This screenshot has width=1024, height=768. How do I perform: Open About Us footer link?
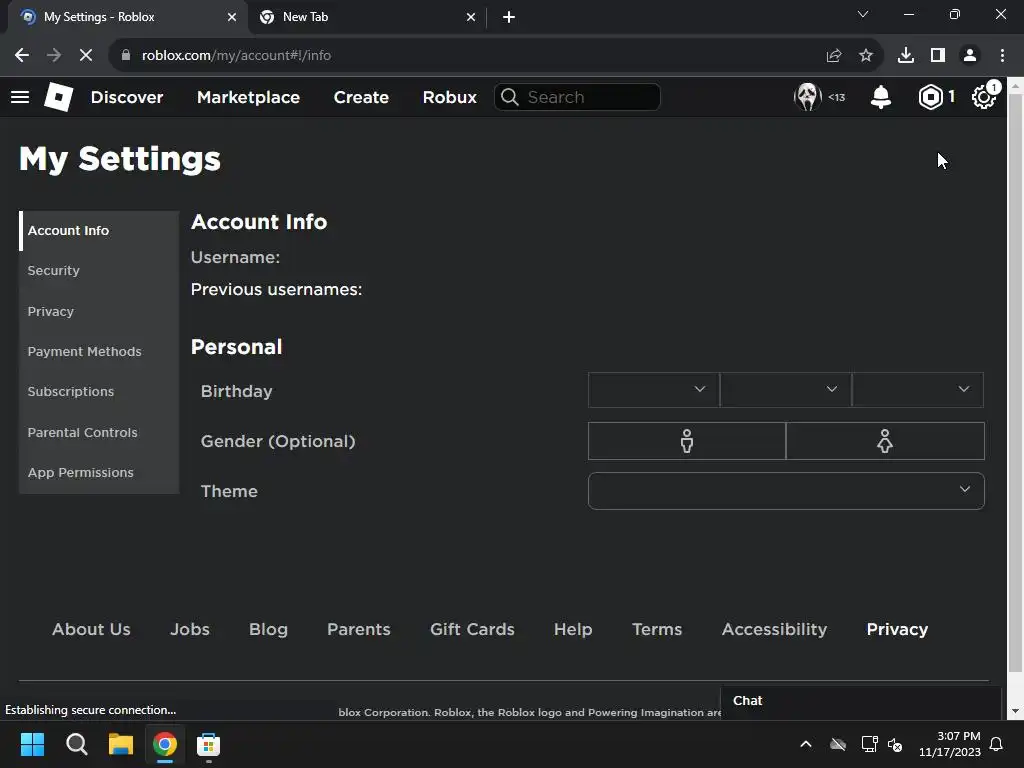coord(91,629)
